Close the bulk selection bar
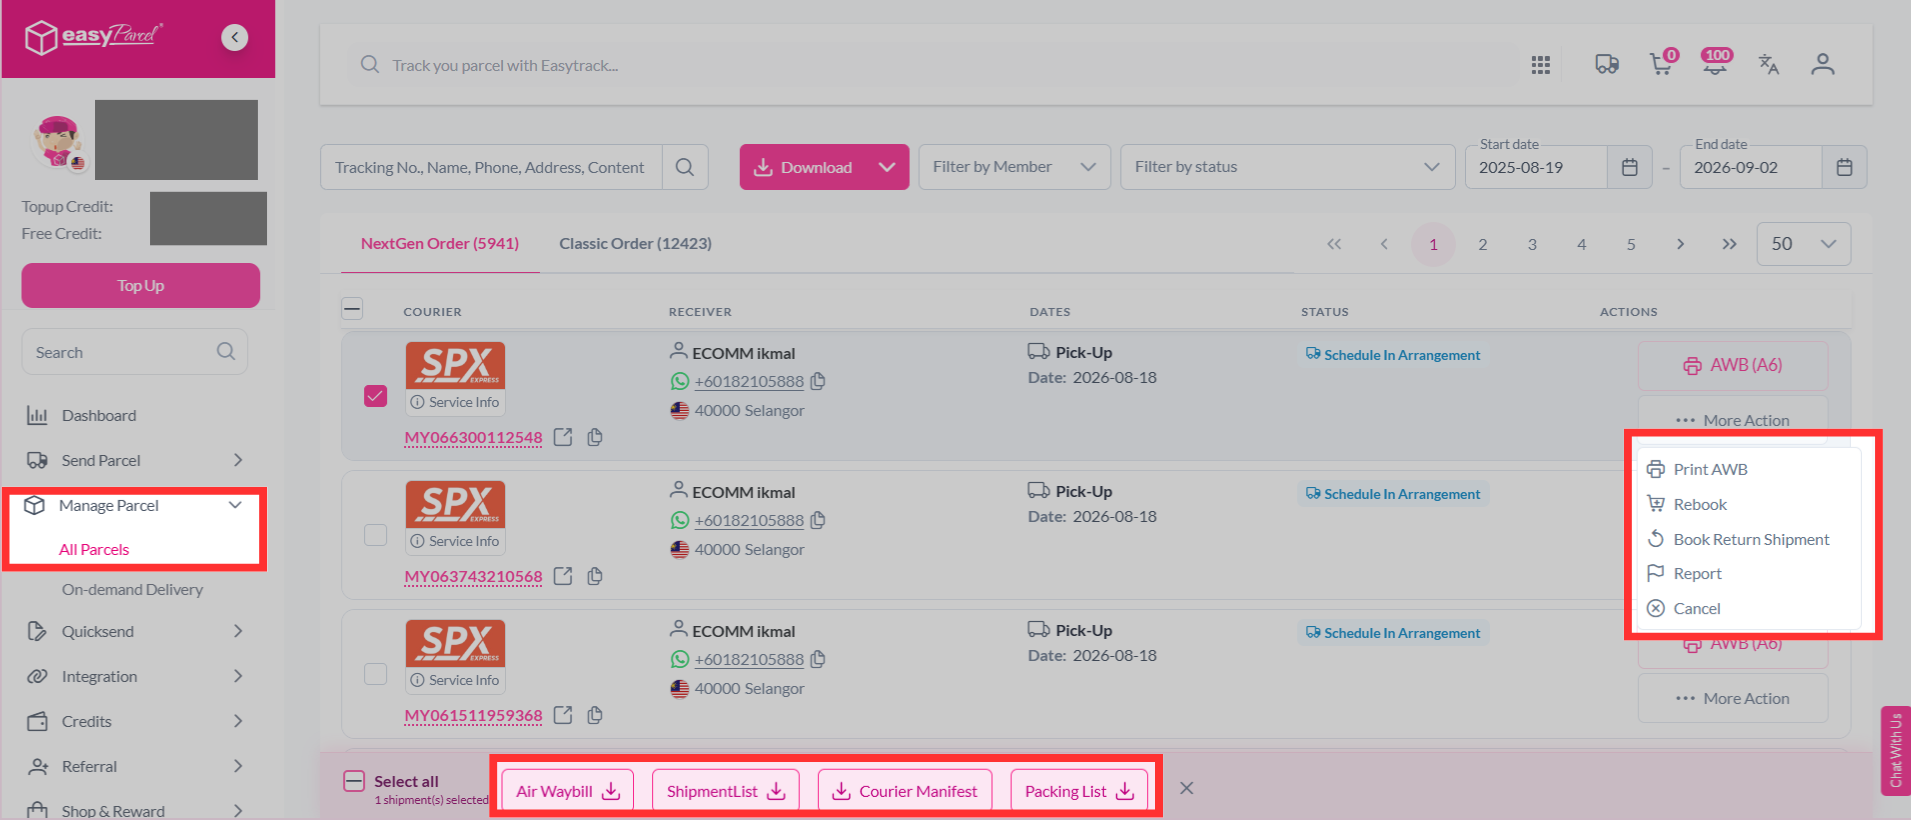The image size is (1911, 820). [x=1186, y=788]
